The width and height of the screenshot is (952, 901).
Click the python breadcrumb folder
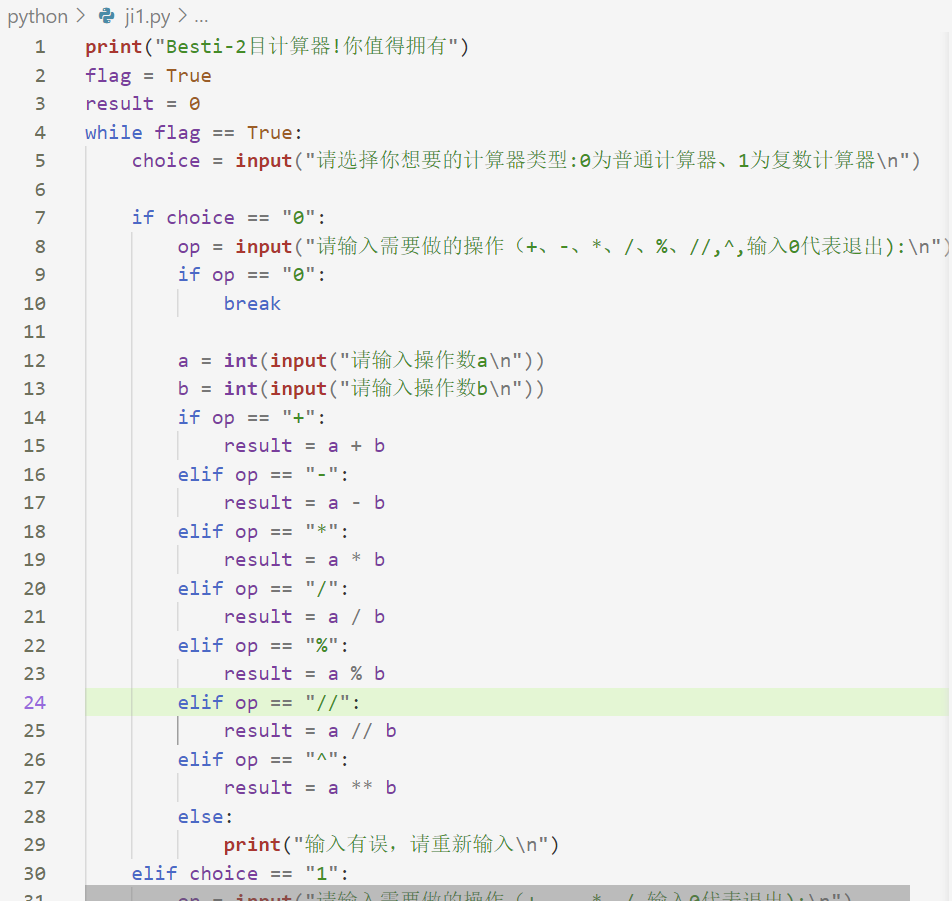(37, 16)
